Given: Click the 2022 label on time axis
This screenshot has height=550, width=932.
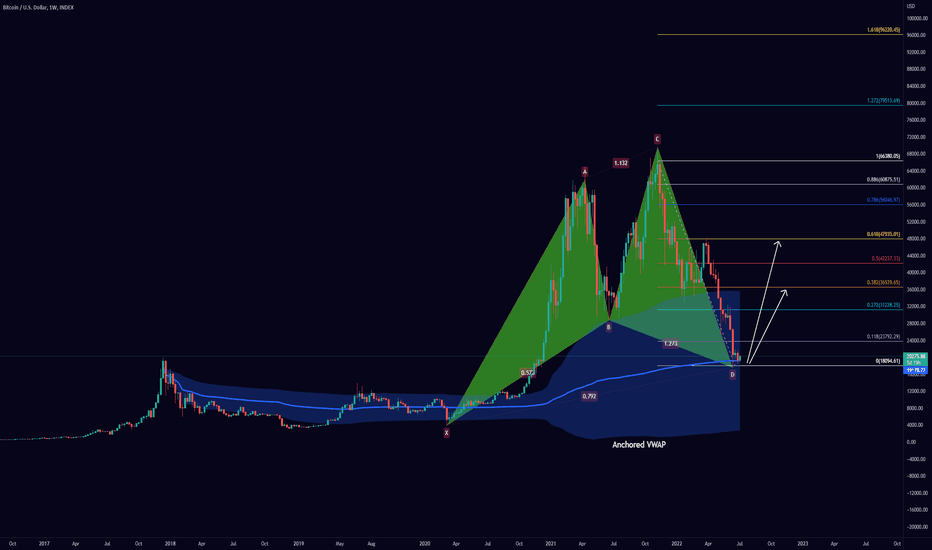Looking at the screenshot, I should pyautogui.click(x=676, y=544).
